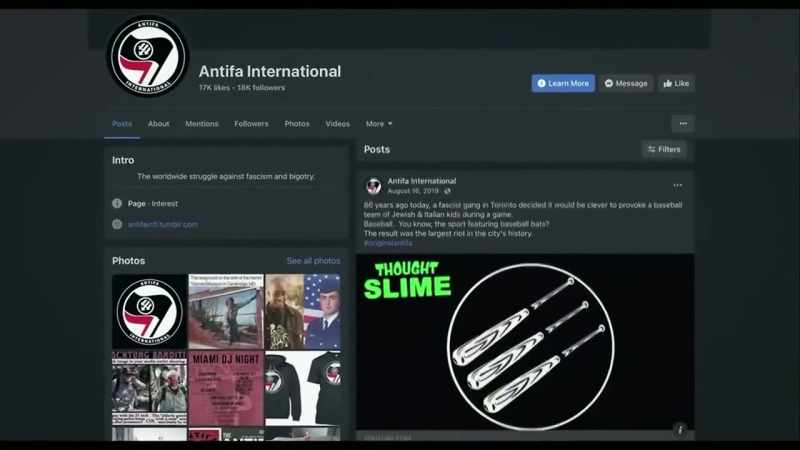Open the memorial plaque photo thumbnail
This screenshot has width=800, height=450.
click(226, 311)
